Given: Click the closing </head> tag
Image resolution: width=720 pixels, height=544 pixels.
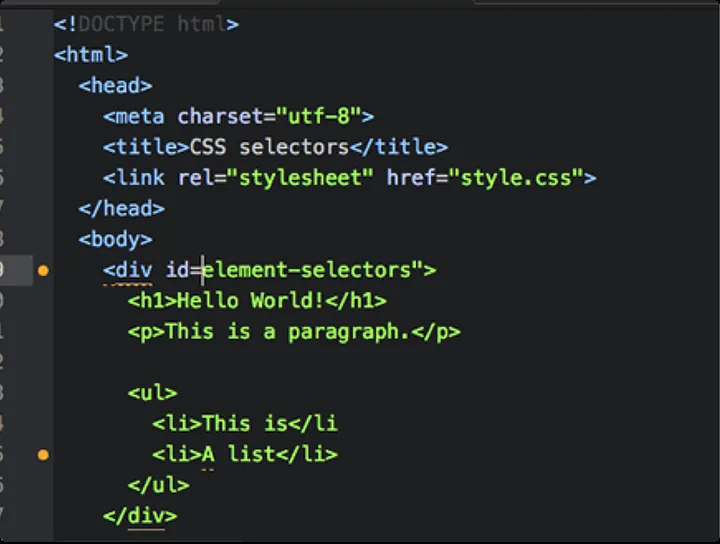Looking at the screenshot, I should click(x=121, y=208).
